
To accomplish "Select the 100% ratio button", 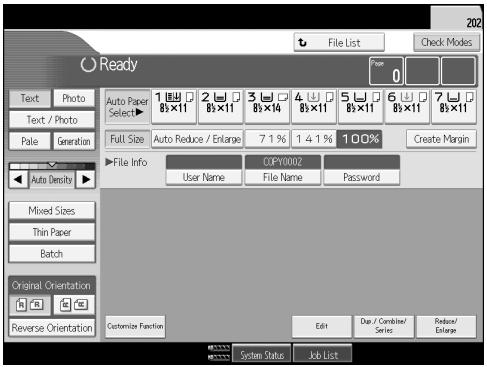I will click(x=360, y=139).
